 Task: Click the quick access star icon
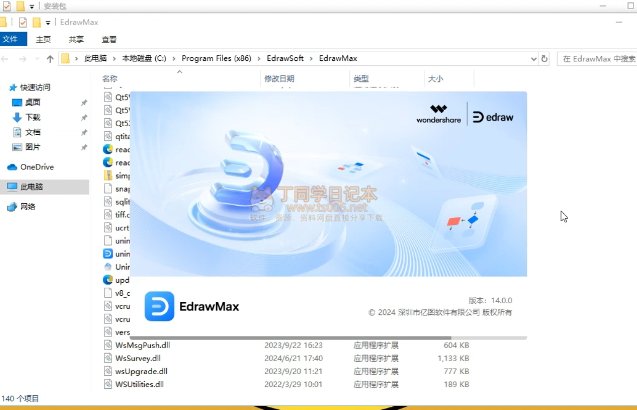13,87
